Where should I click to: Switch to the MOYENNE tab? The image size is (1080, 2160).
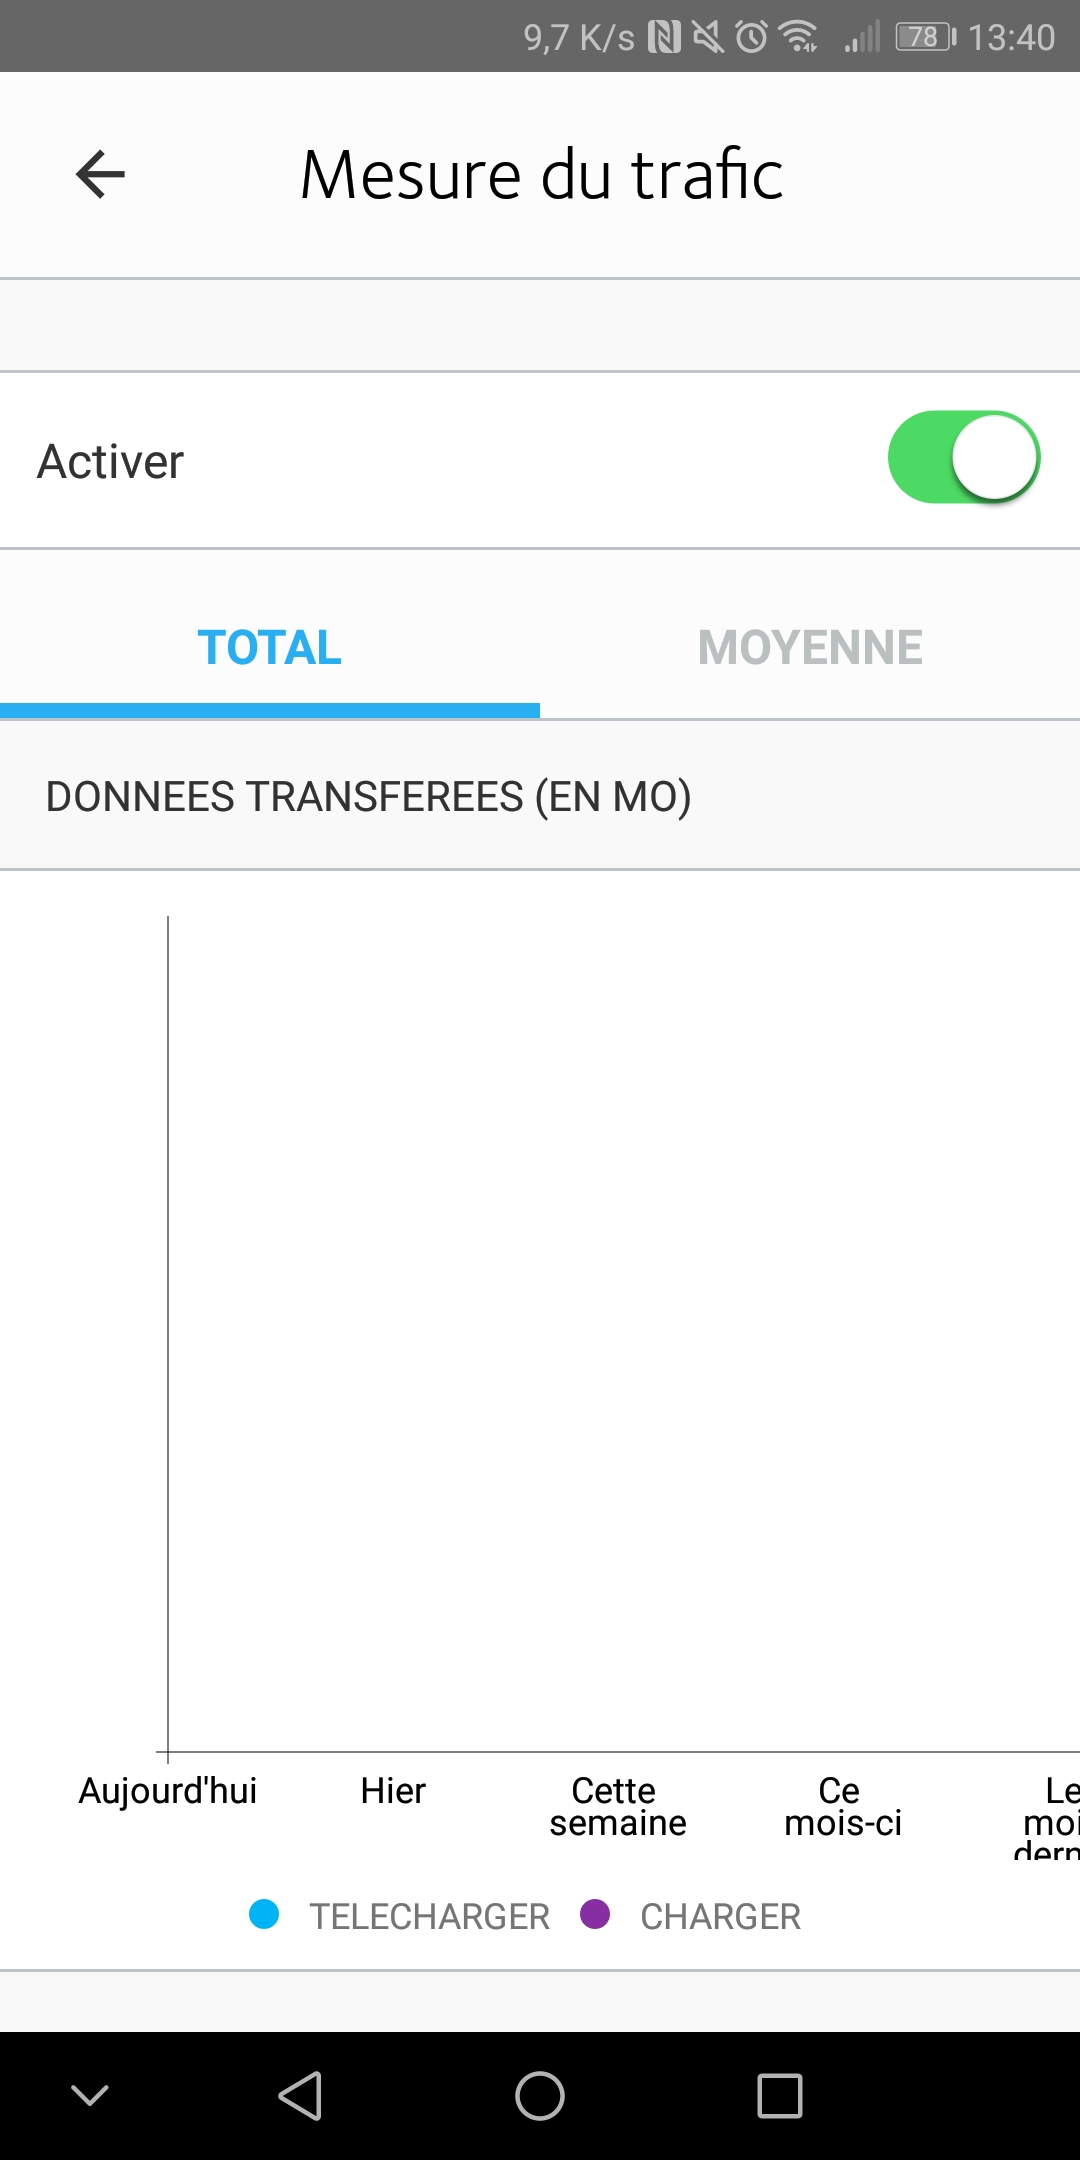[810, 647]
